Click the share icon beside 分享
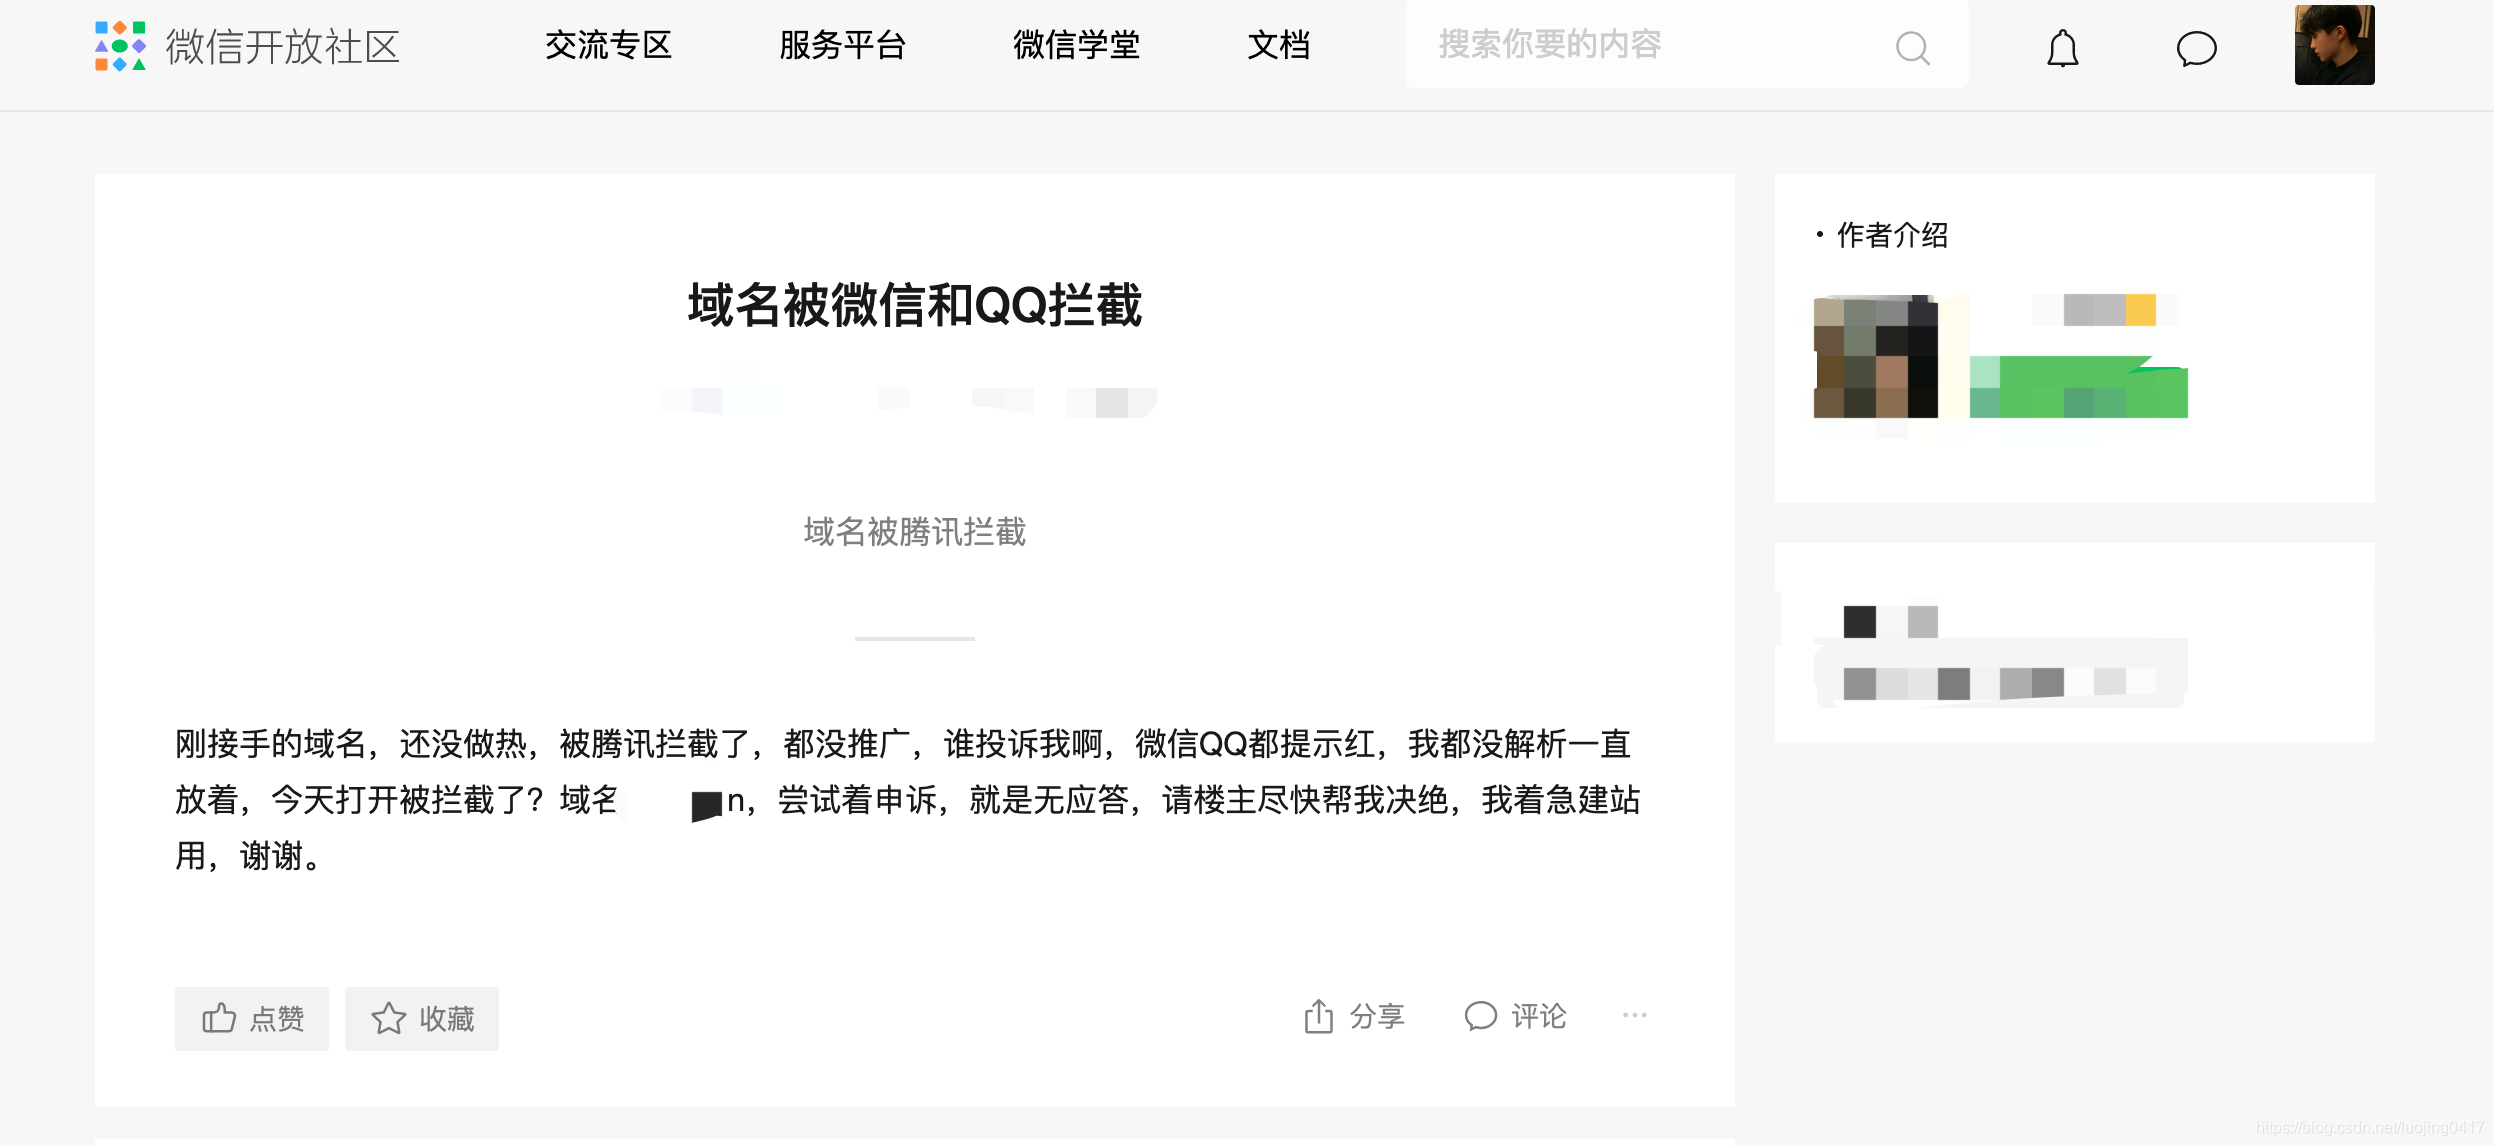The width and height of the screenshot is (2494, 1146). click(x=1318, y=1016)
